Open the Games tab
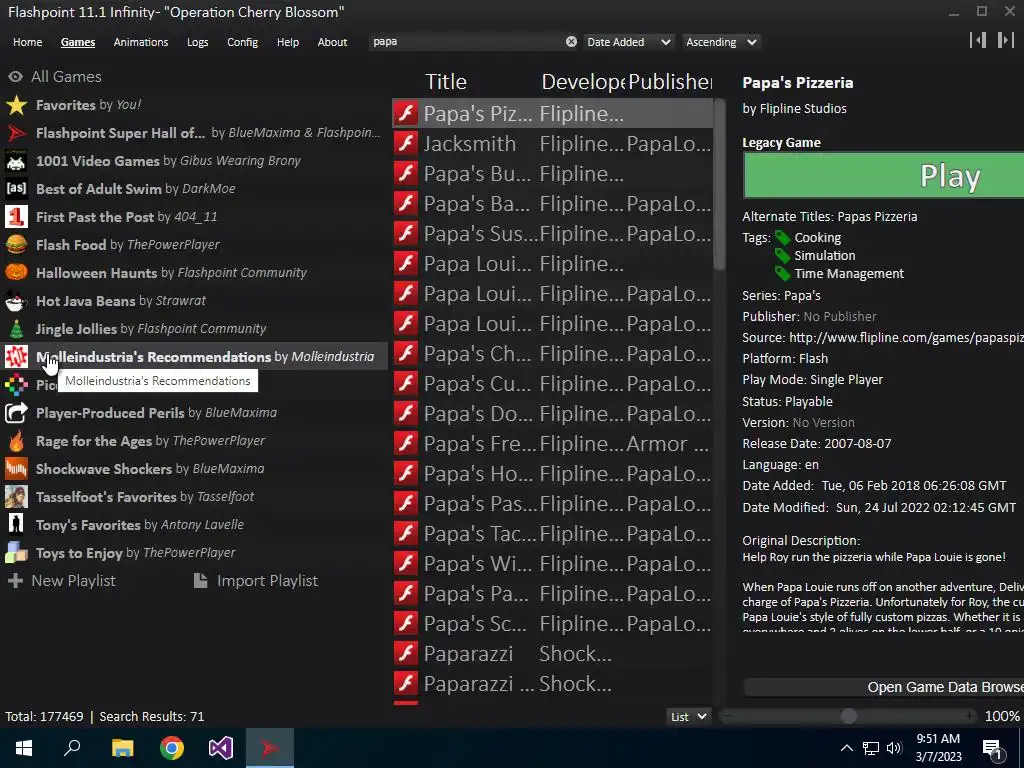Viewport: 1024px width, 768px height. 78,42
